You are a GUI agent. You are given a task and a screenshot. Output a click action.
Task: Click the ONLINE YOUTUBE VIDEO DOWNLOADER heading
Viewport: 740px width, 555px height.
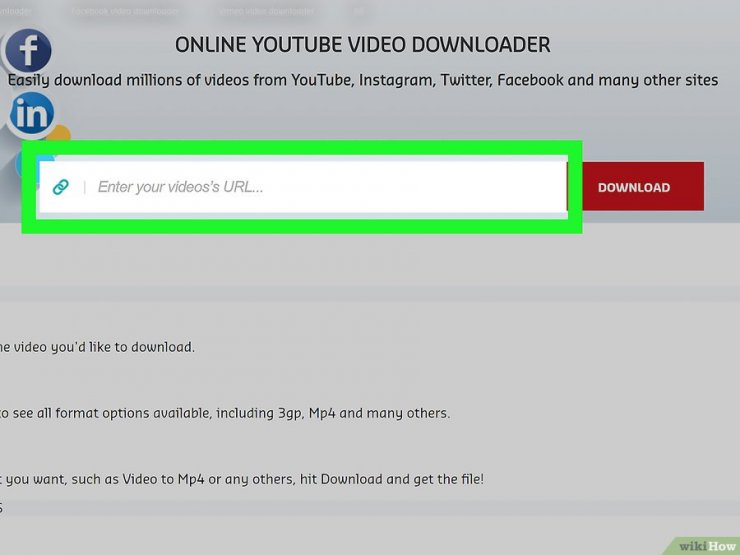point(362,45)
